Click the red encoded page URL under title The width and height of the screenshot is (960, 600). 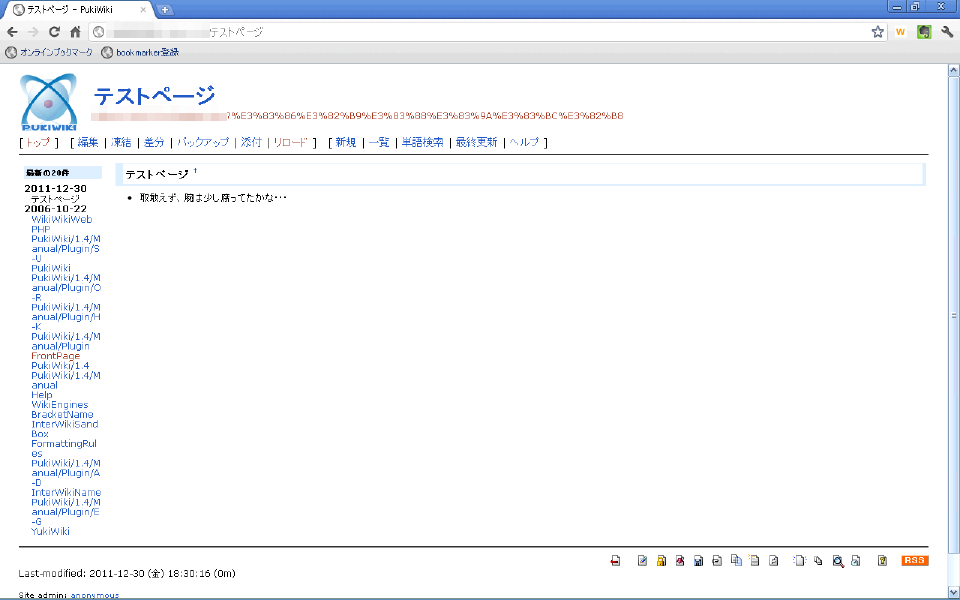[357, 116]
